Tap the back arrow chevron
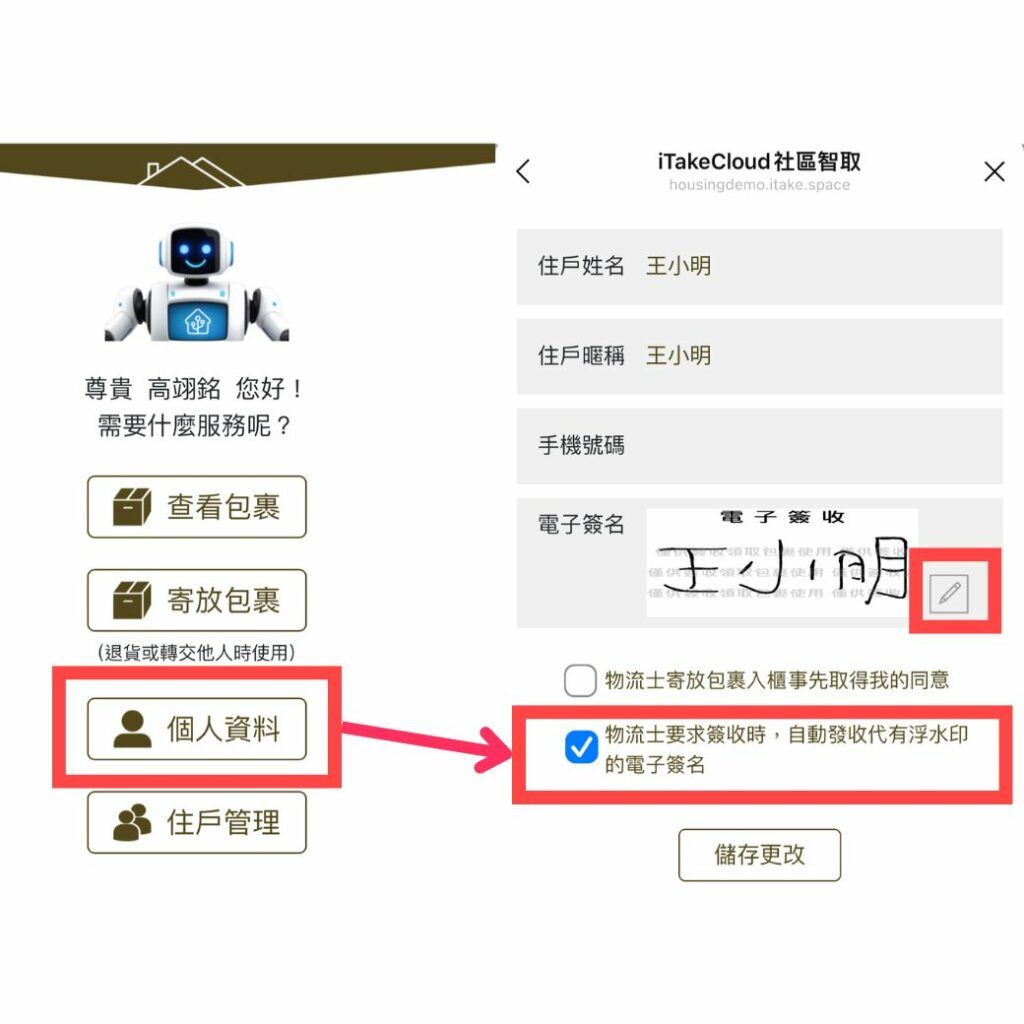The image size is (1024, 1024). click(523, 171)
